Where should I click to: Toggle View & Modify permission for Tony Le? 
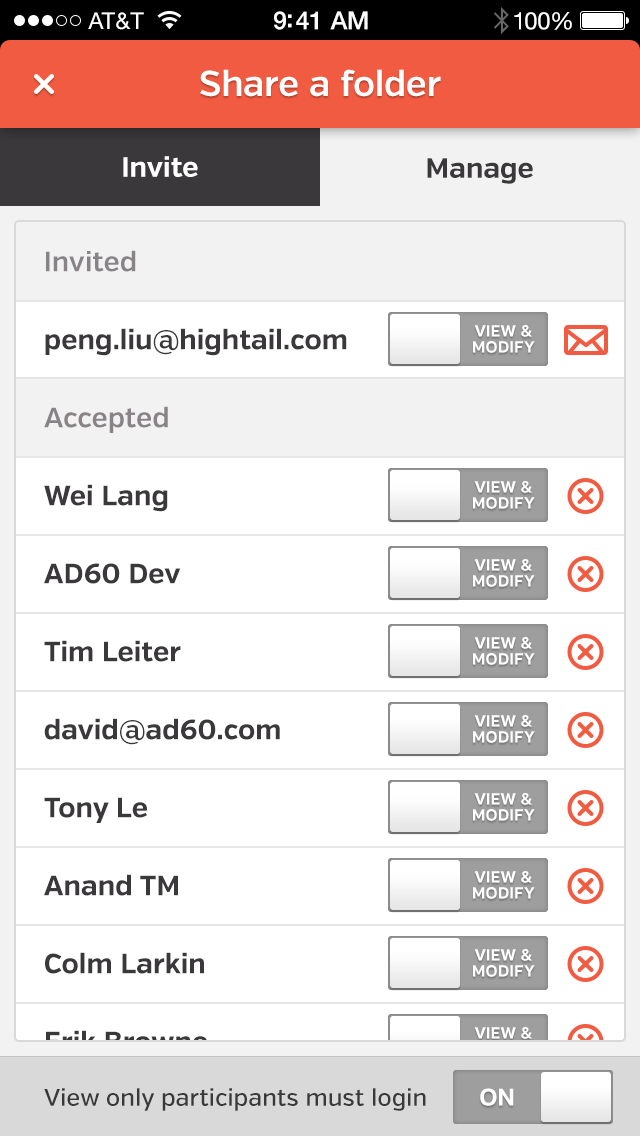[468, 808]
